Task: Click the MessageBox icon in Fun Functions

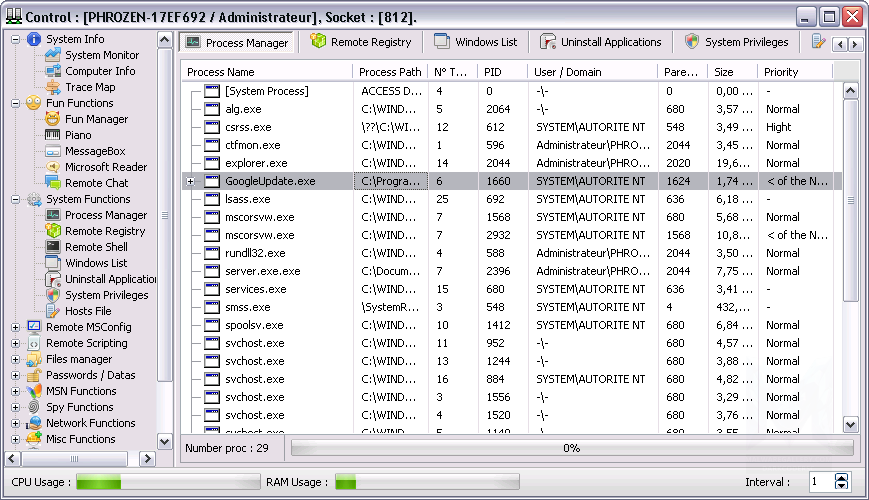Action: 53,151
